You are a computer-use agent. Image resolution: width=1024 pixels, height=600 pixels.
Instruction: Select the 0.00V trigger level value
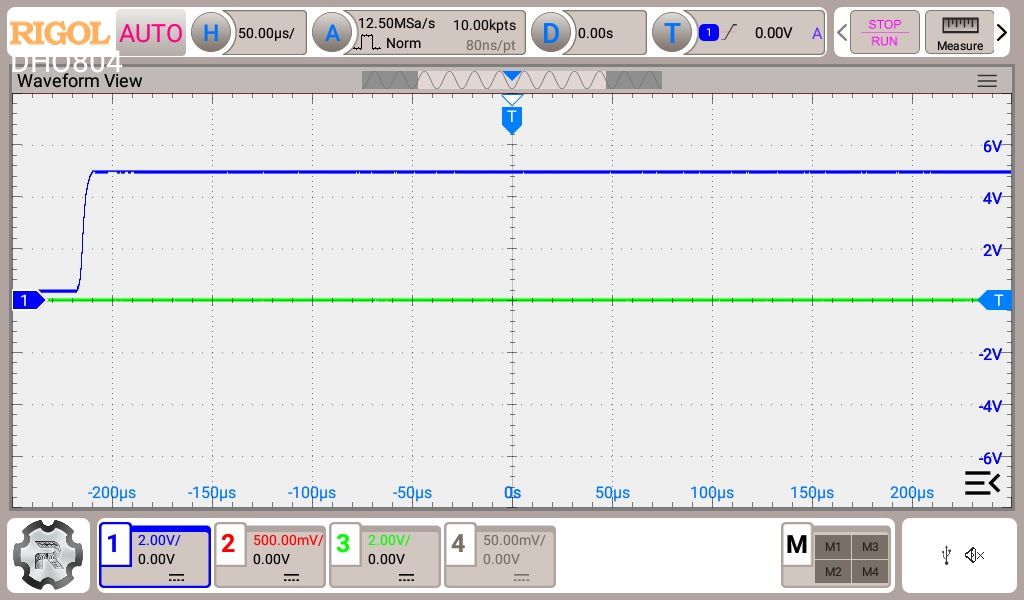coord(773,33)
